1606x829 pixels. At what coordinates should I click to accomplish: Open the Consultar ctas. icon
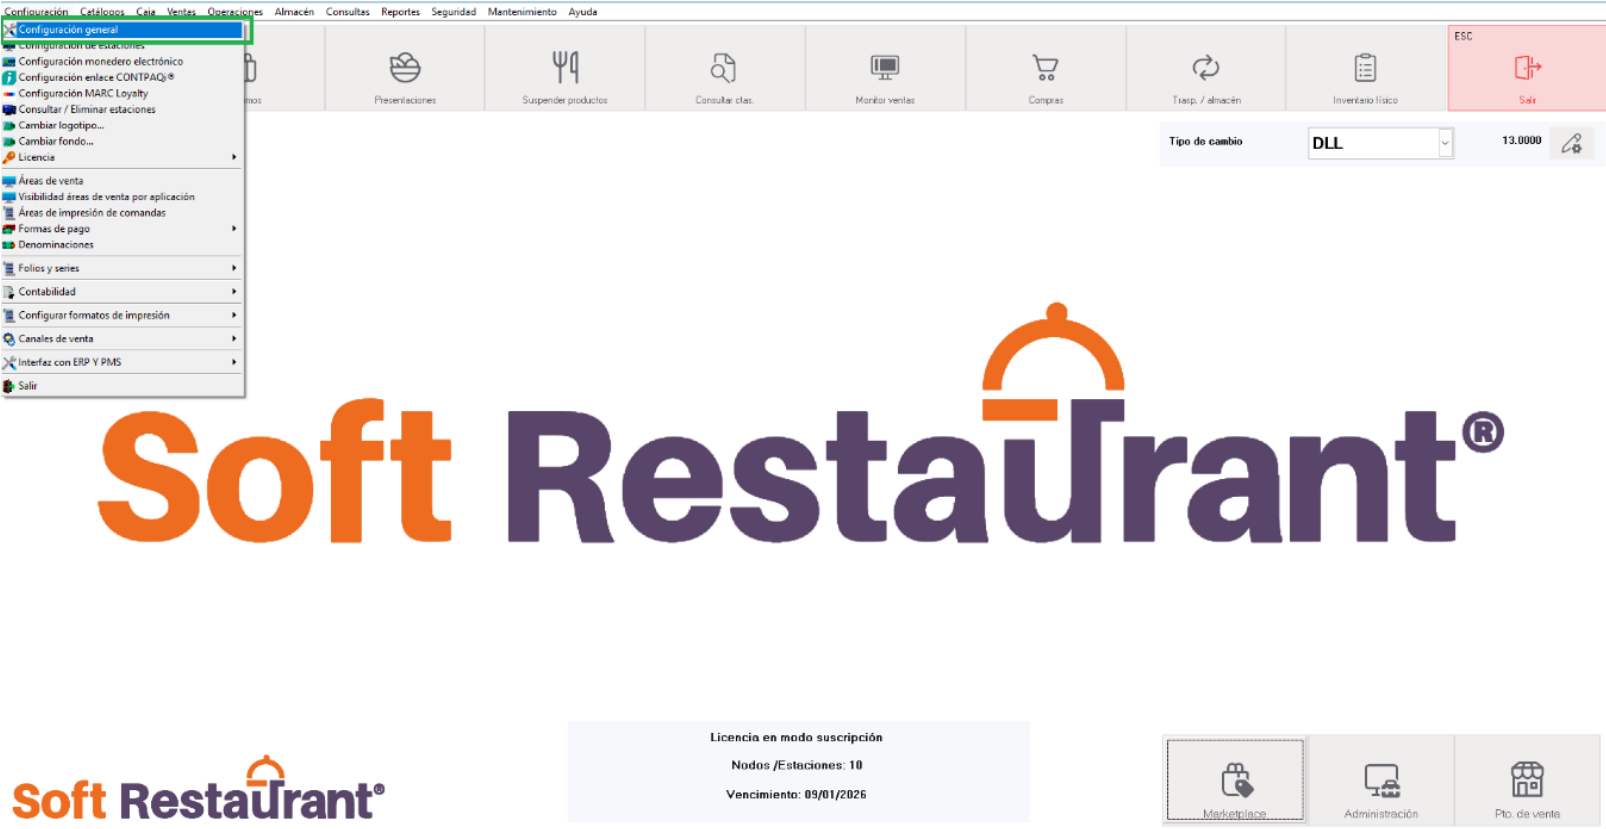[x=724, y=68]
